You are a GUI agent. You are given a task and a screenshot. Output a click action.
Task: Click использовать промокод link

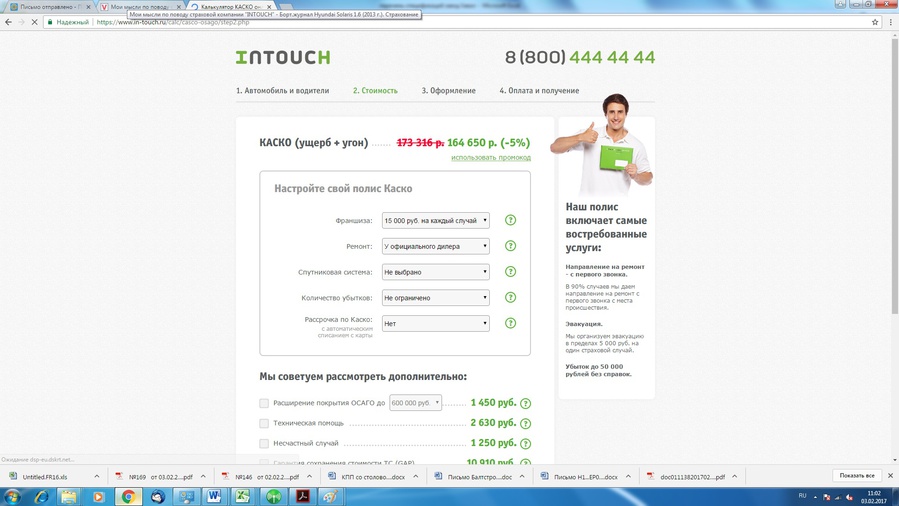(x=491, y=158)
